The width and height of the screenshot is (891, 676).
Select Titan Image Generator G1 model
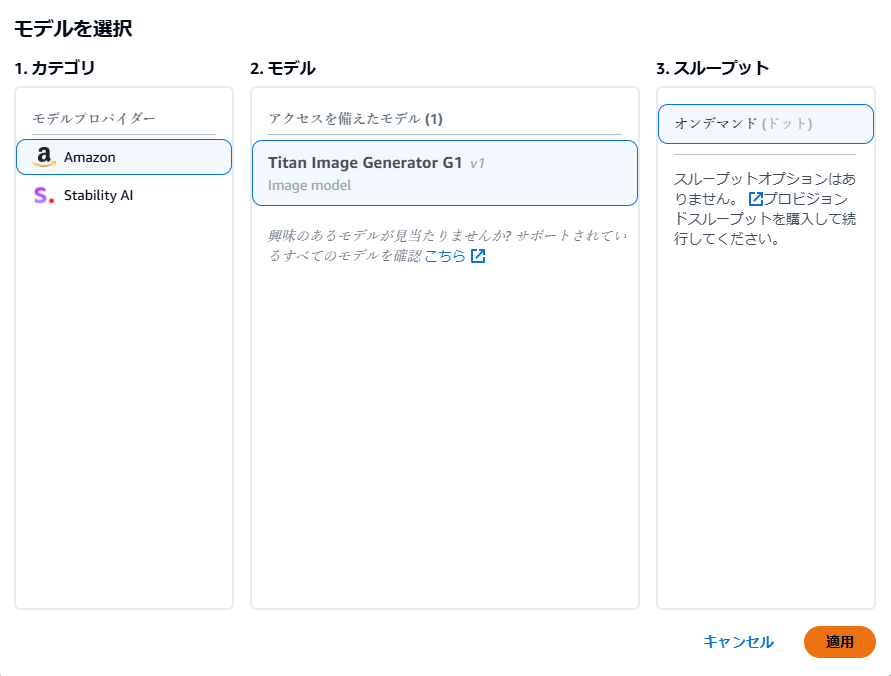tap(445, 173)
